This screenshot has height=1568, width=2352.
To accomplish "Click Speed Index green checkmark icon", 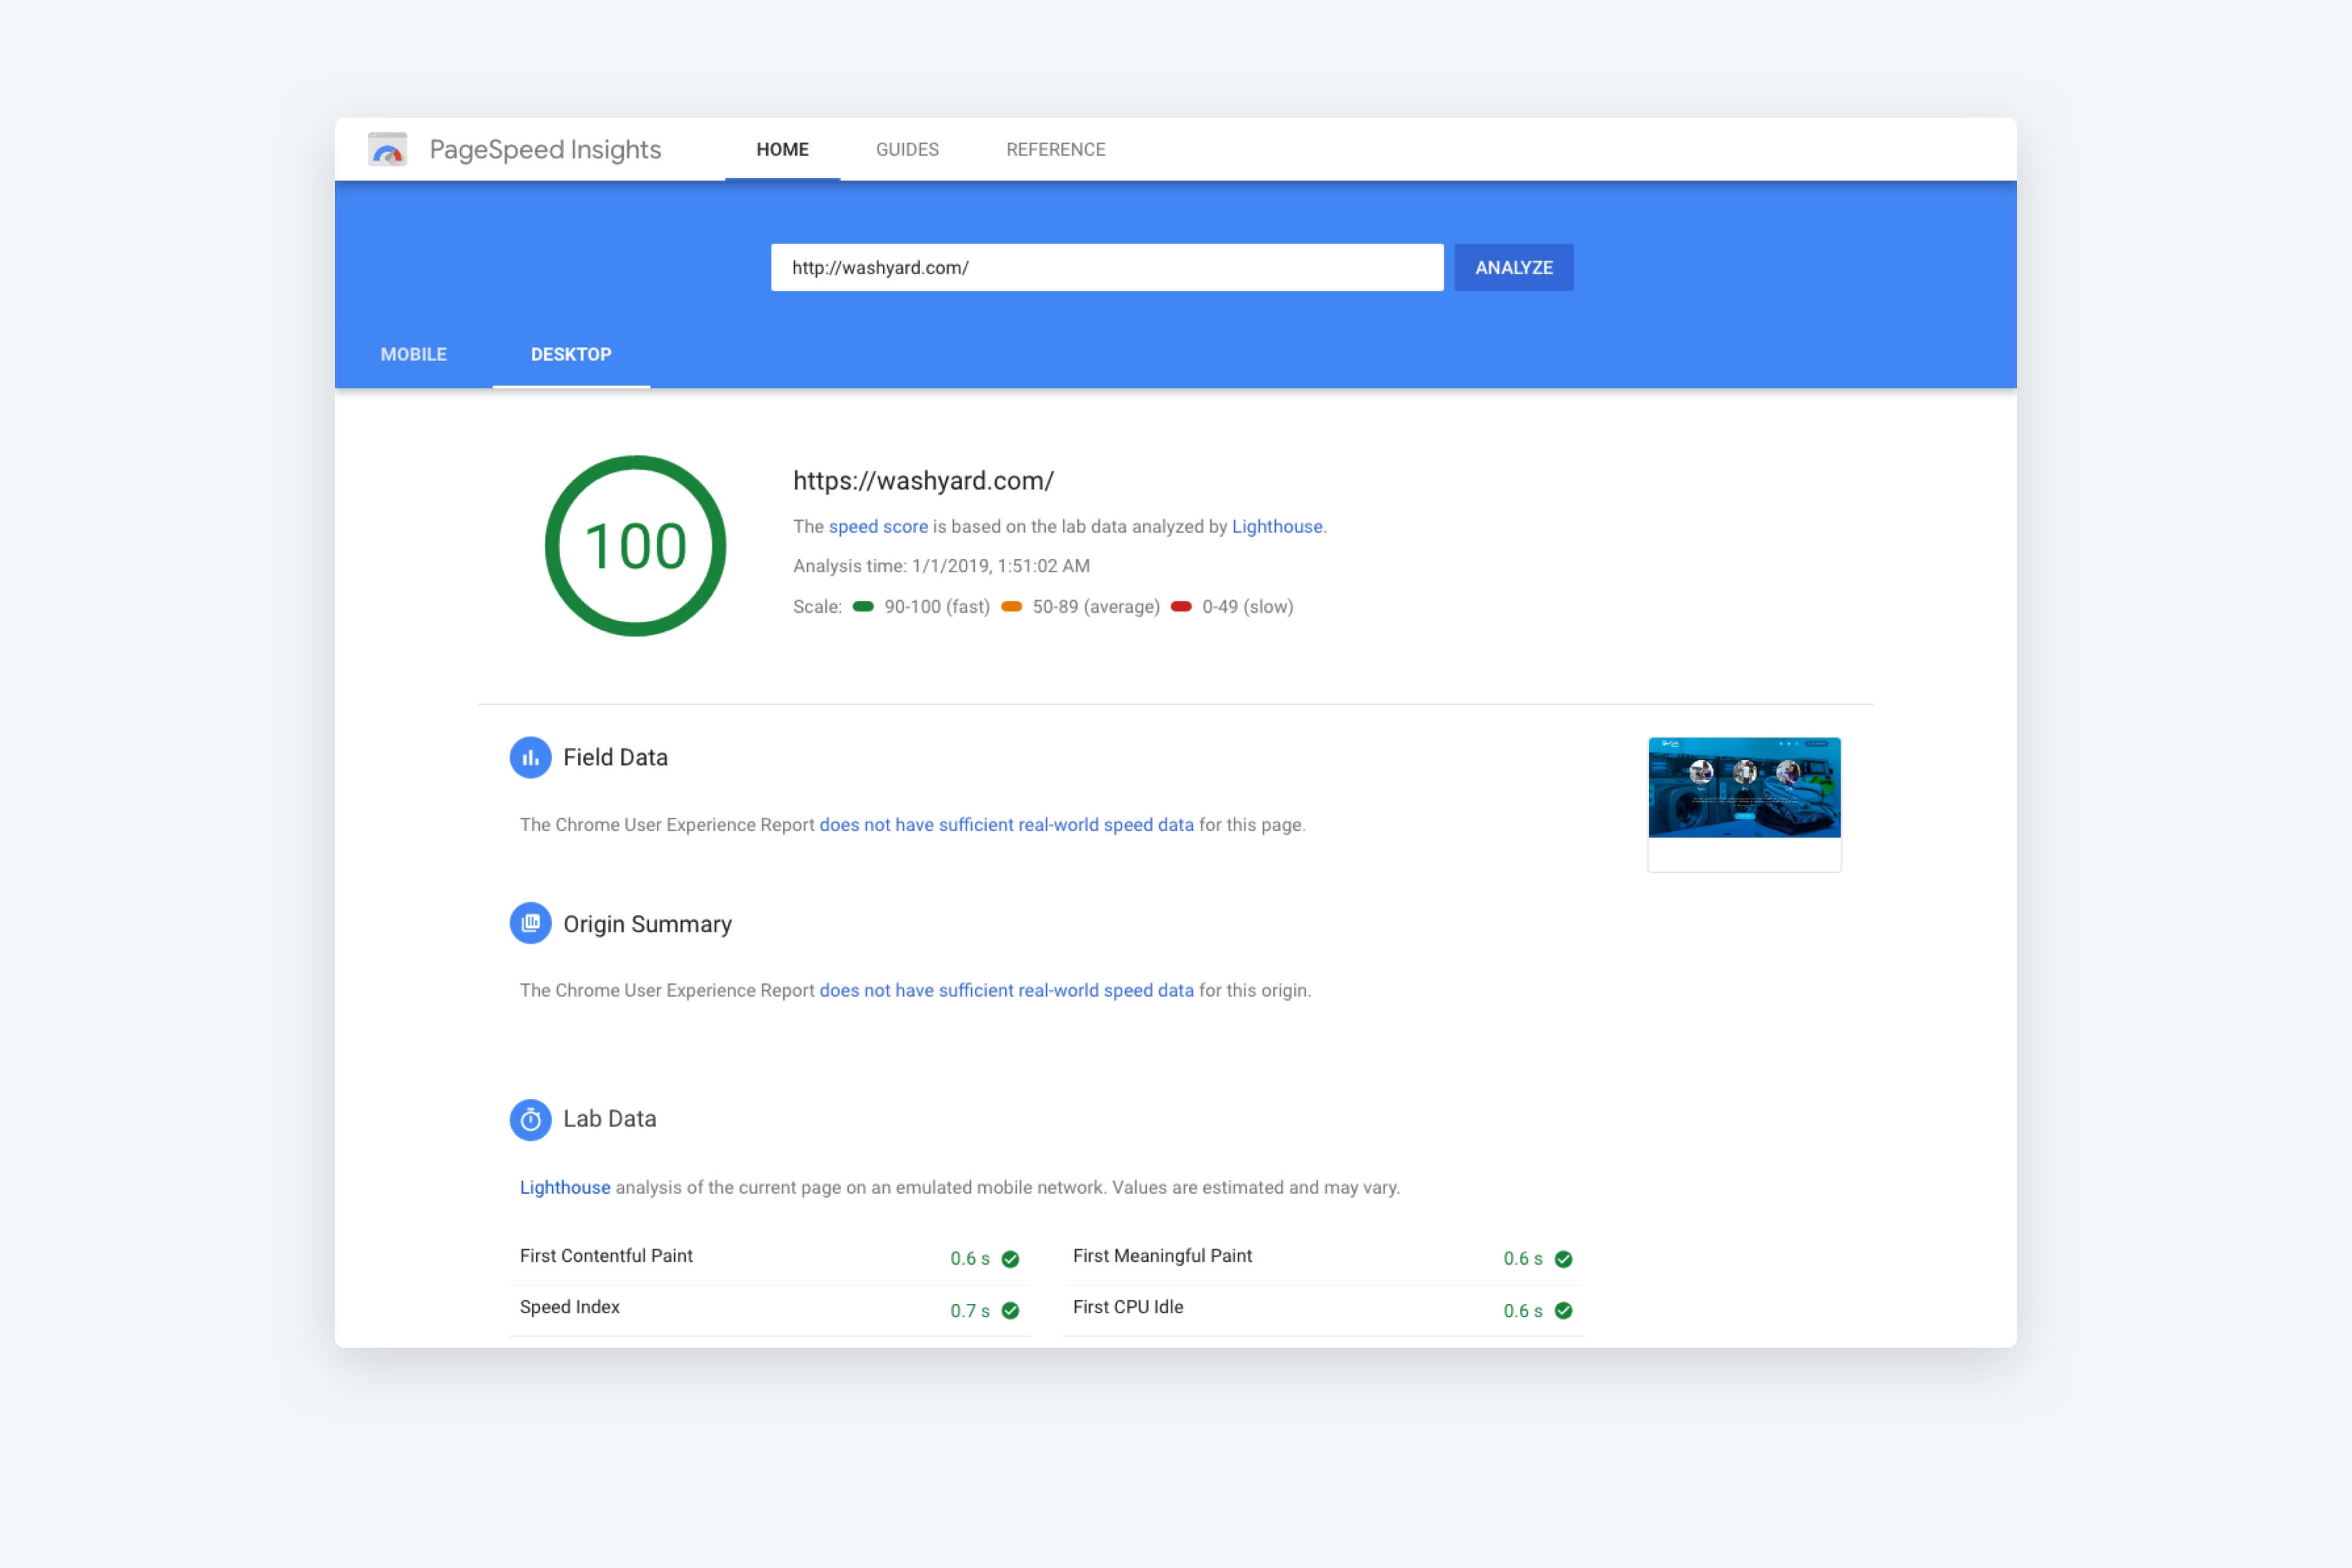I will pos(1010,1310).
